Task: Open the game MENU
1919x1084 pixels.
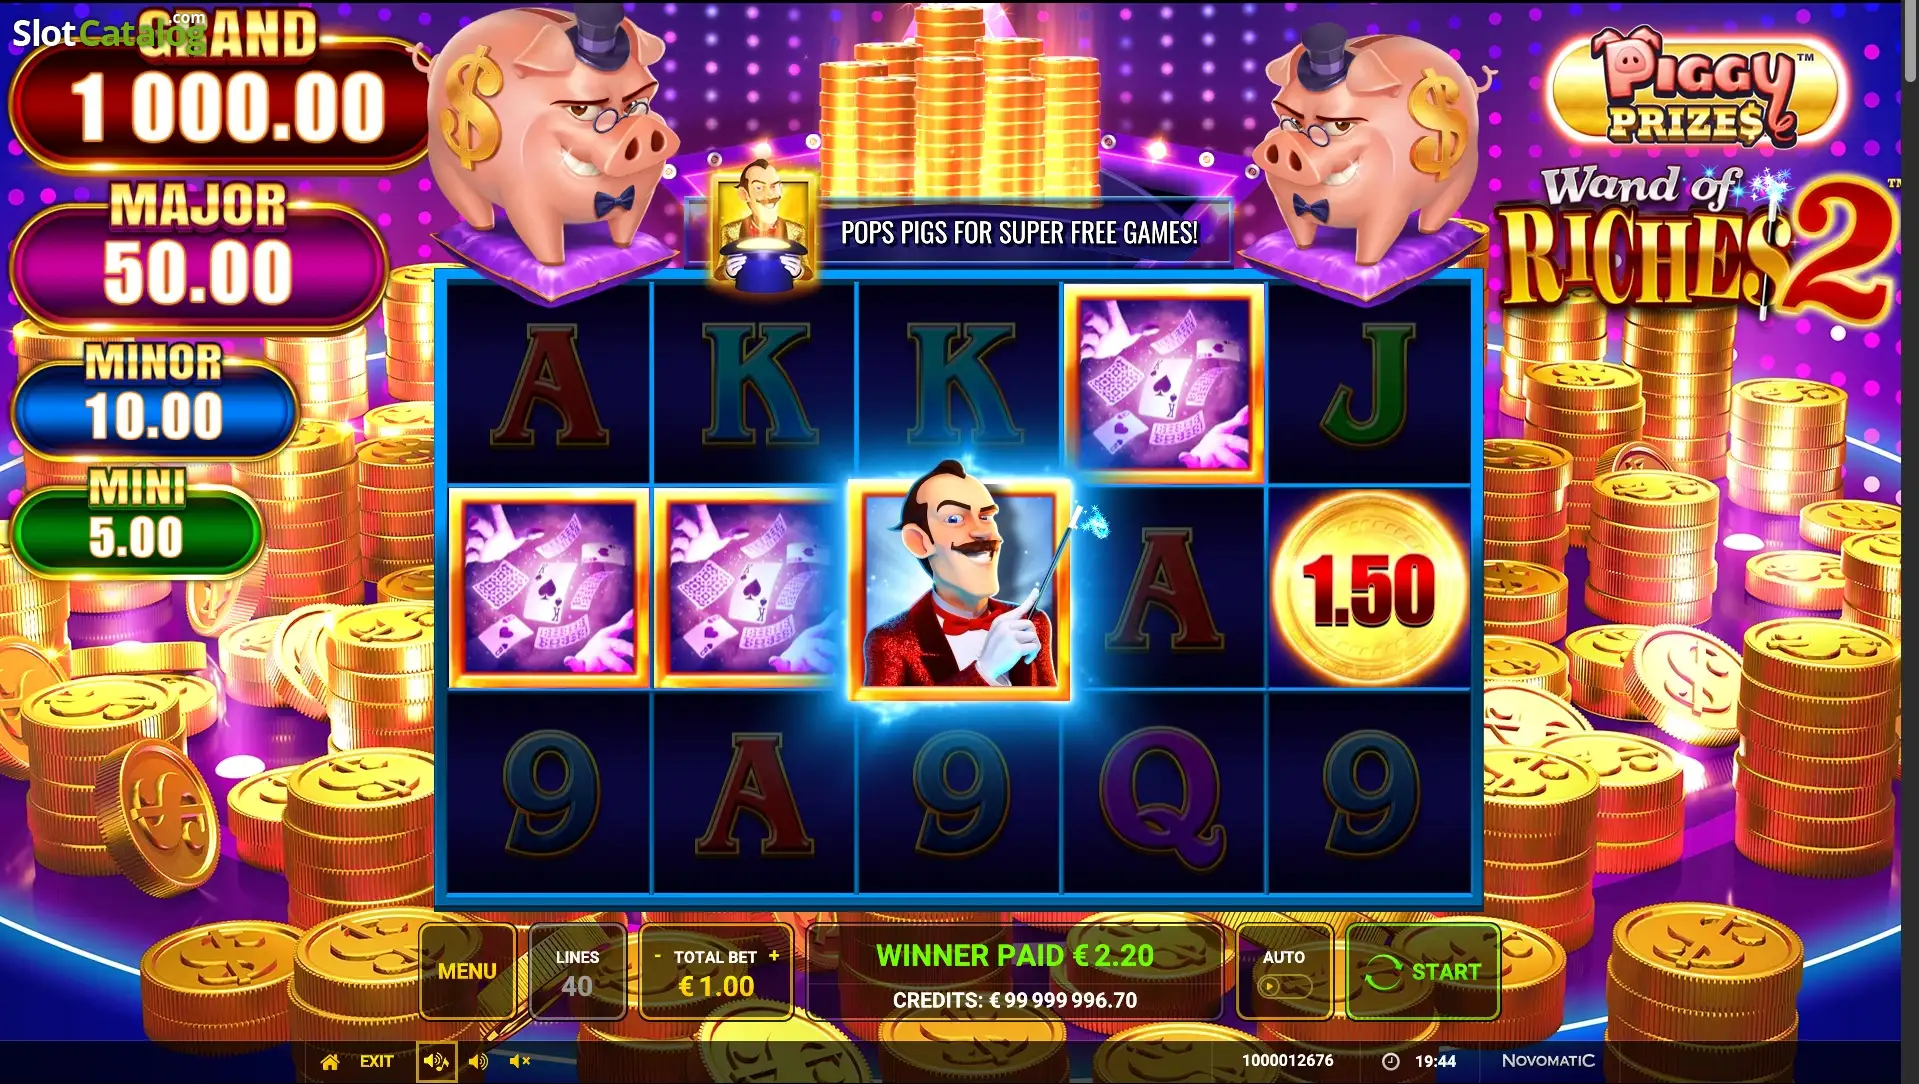Action: [x=467, y=971]
